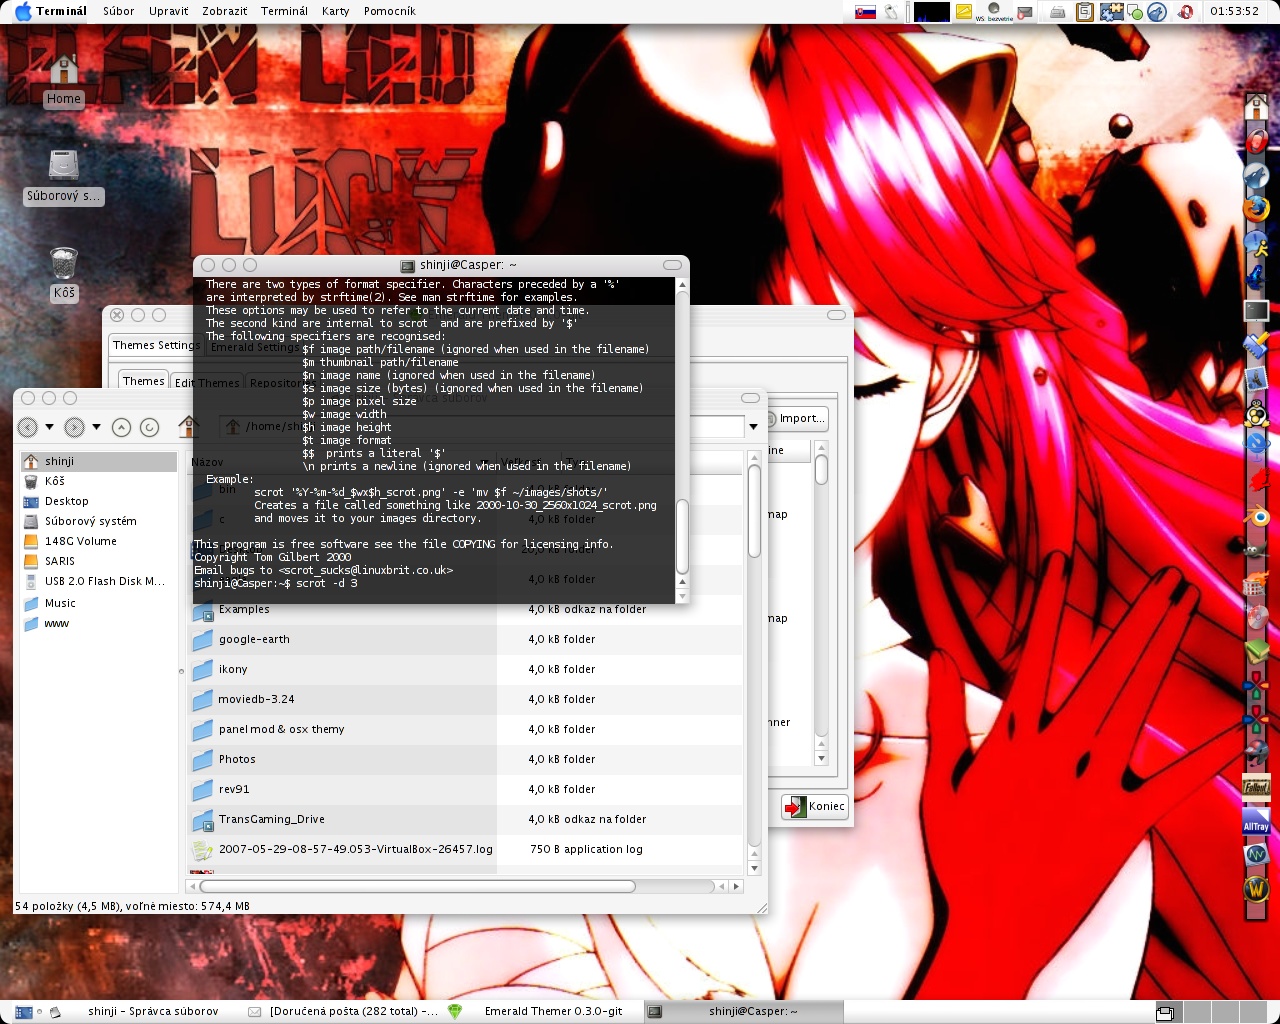Click the file manager horizontal scrollbar
1280x1024 pixels.
click(417, 886)
